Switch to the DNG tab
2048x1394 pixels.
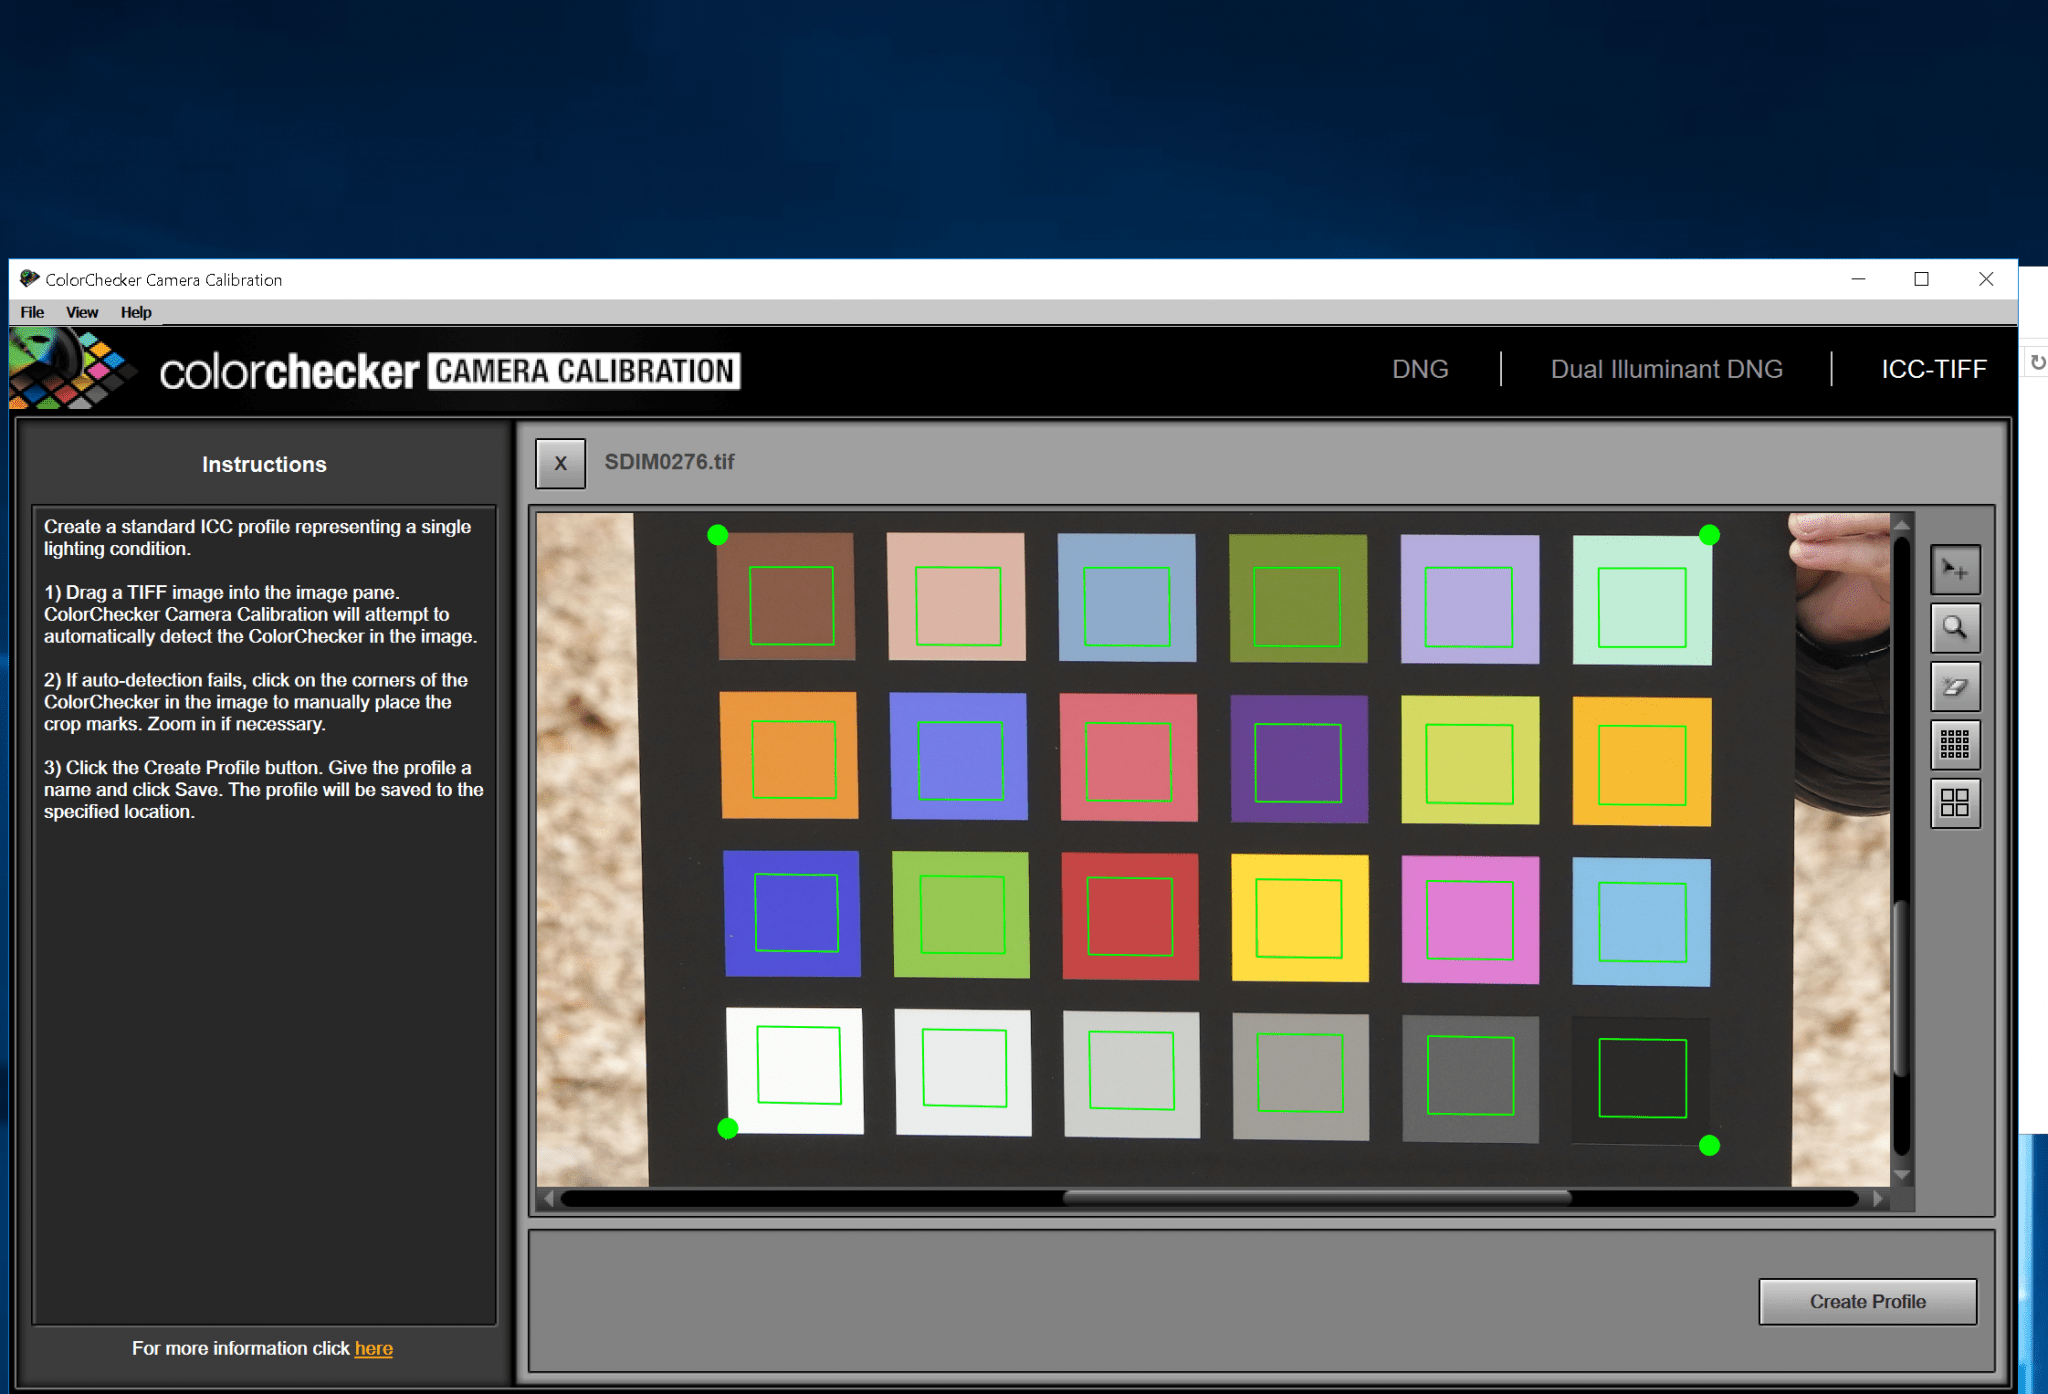(x=1420, y=369)
